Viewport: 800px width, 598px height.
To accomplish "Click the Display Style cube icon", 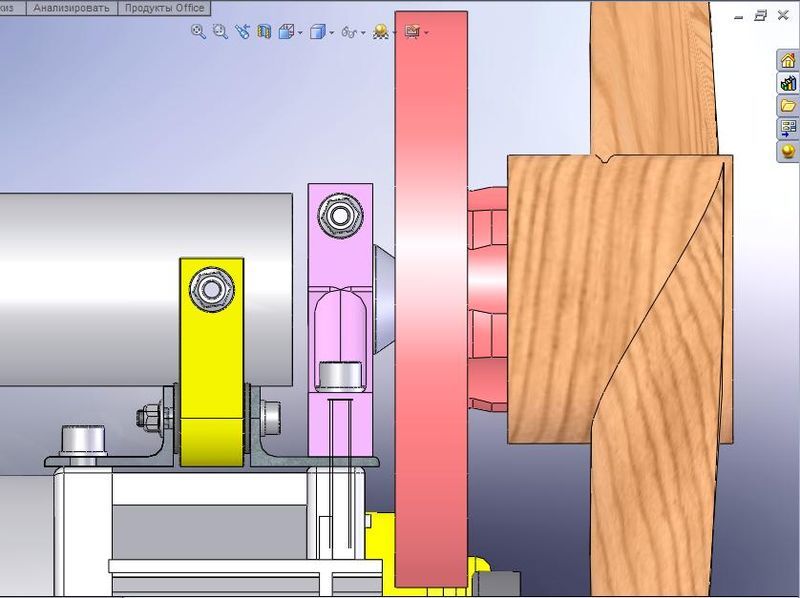I will pos(319,32).
